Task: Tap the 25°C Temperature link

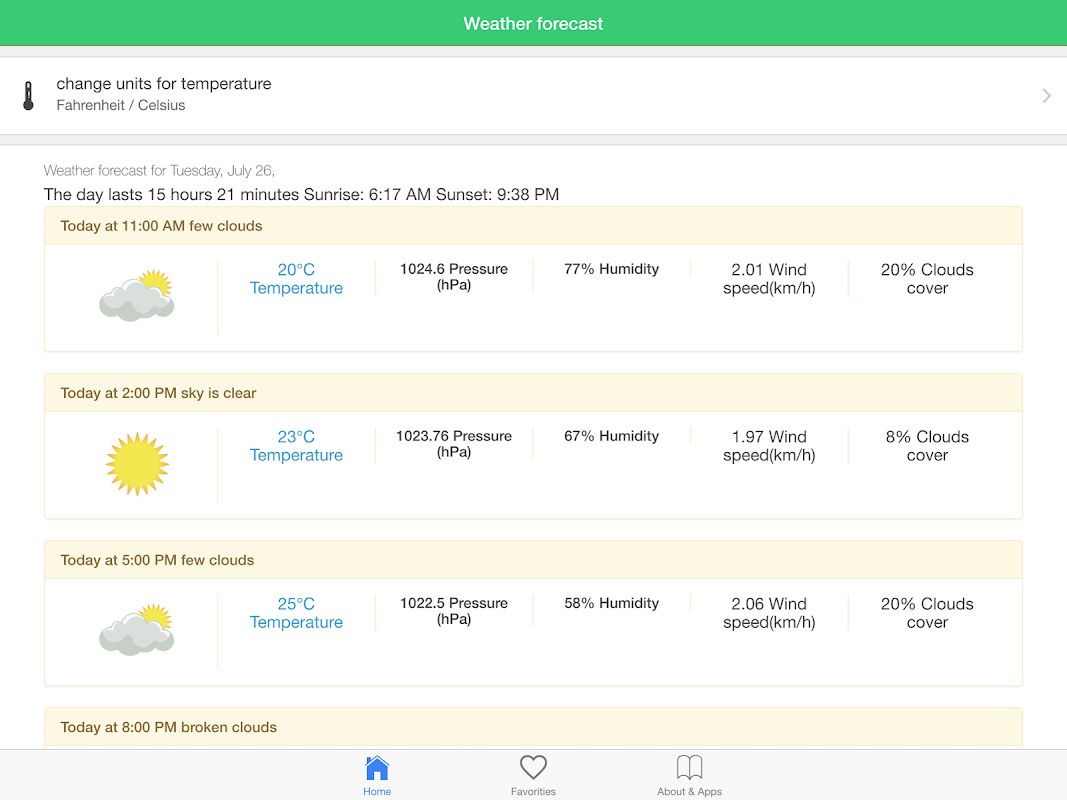Action: pyautogui.click(x=296, y=613)
